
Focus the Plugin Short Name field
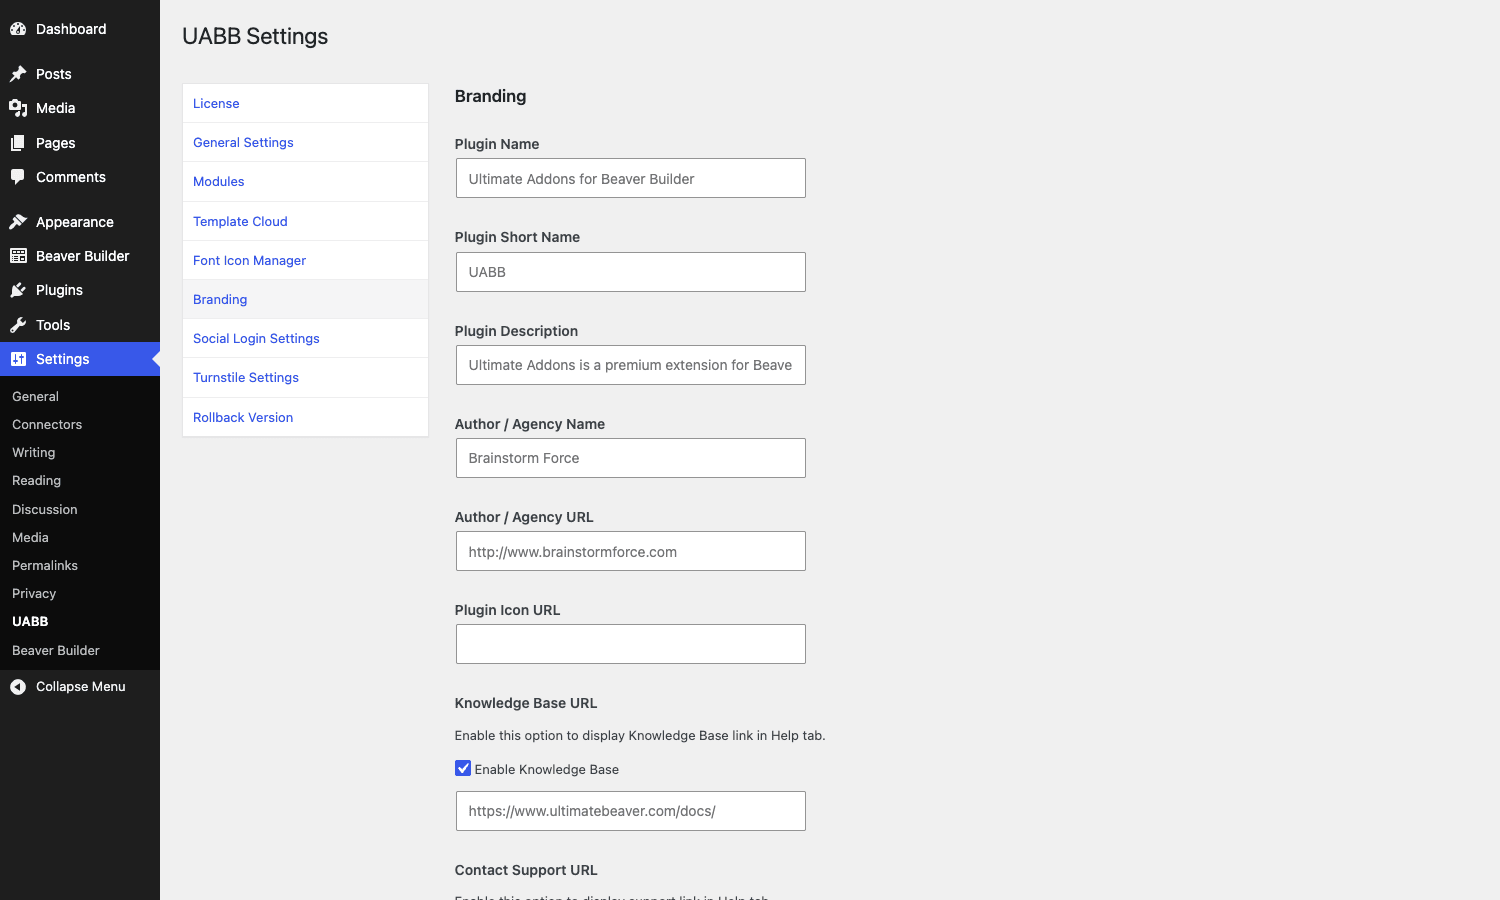pyautogui.click(x=630, y=272)
